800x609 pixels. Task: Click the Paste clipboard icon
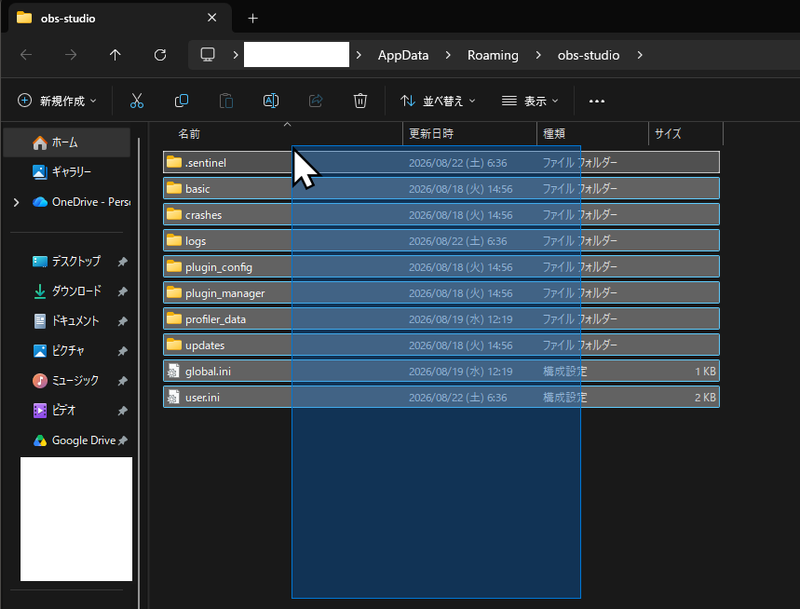[226, 101]
